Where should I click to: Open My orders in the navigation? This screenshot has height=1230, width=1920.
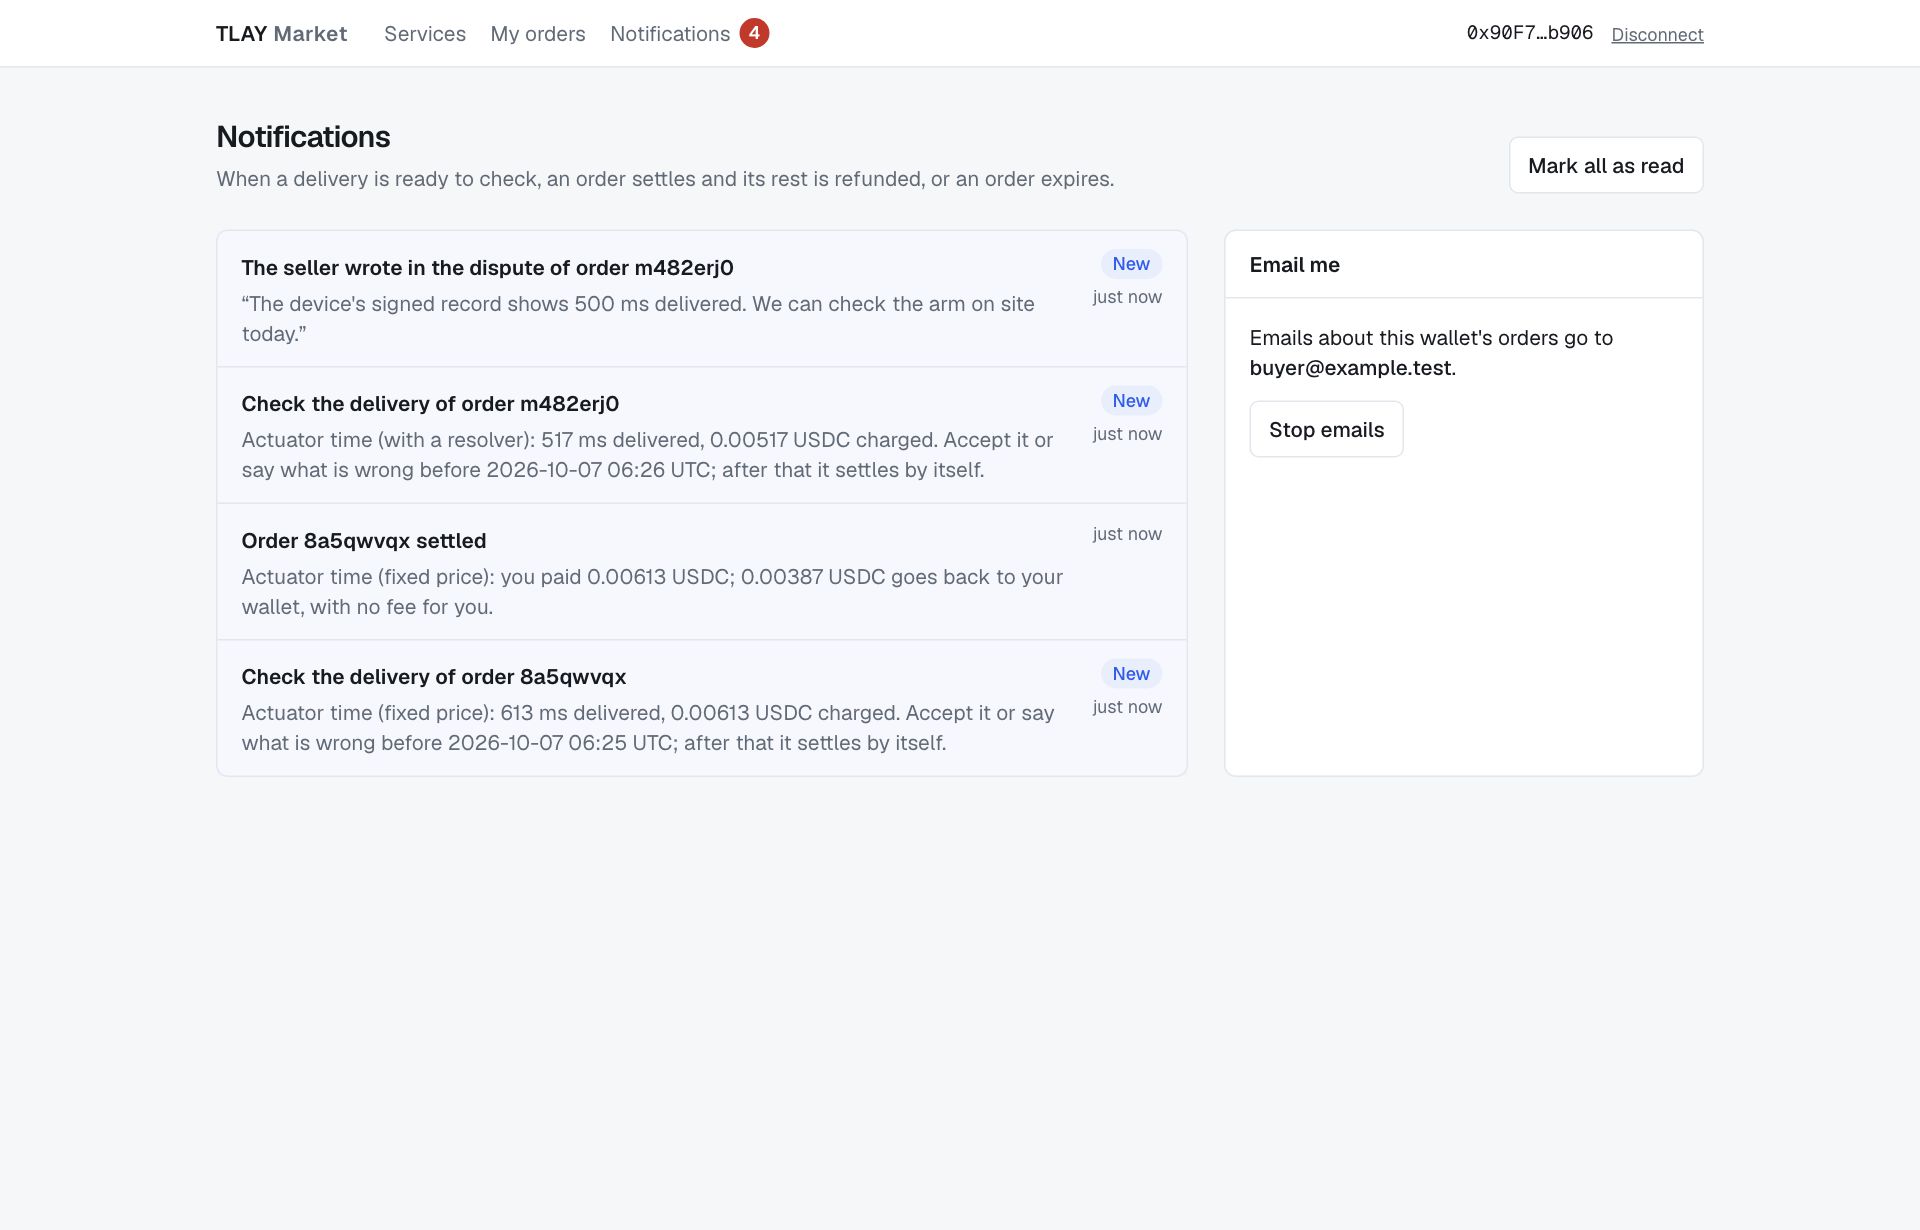pyautogui.click(x=538, y=34)
